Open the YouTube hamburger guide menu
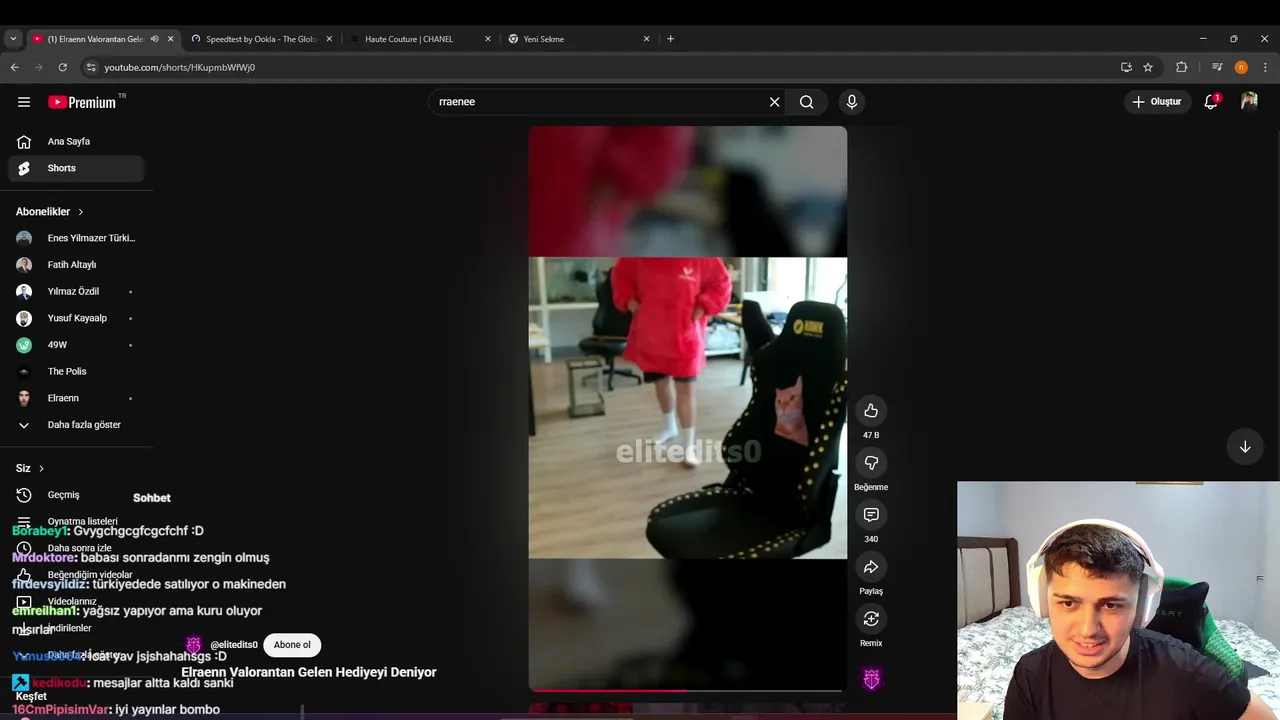Image resolution: width=1280 pixels, height=720 pixels. pyautogui.click(x=24, y=102)
